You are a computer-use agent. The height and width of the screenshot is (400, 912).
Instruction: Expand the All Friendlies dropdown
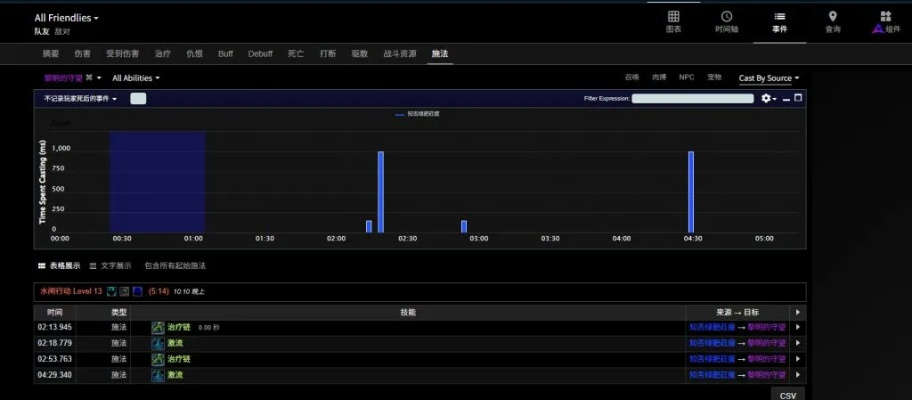point(67,18)
